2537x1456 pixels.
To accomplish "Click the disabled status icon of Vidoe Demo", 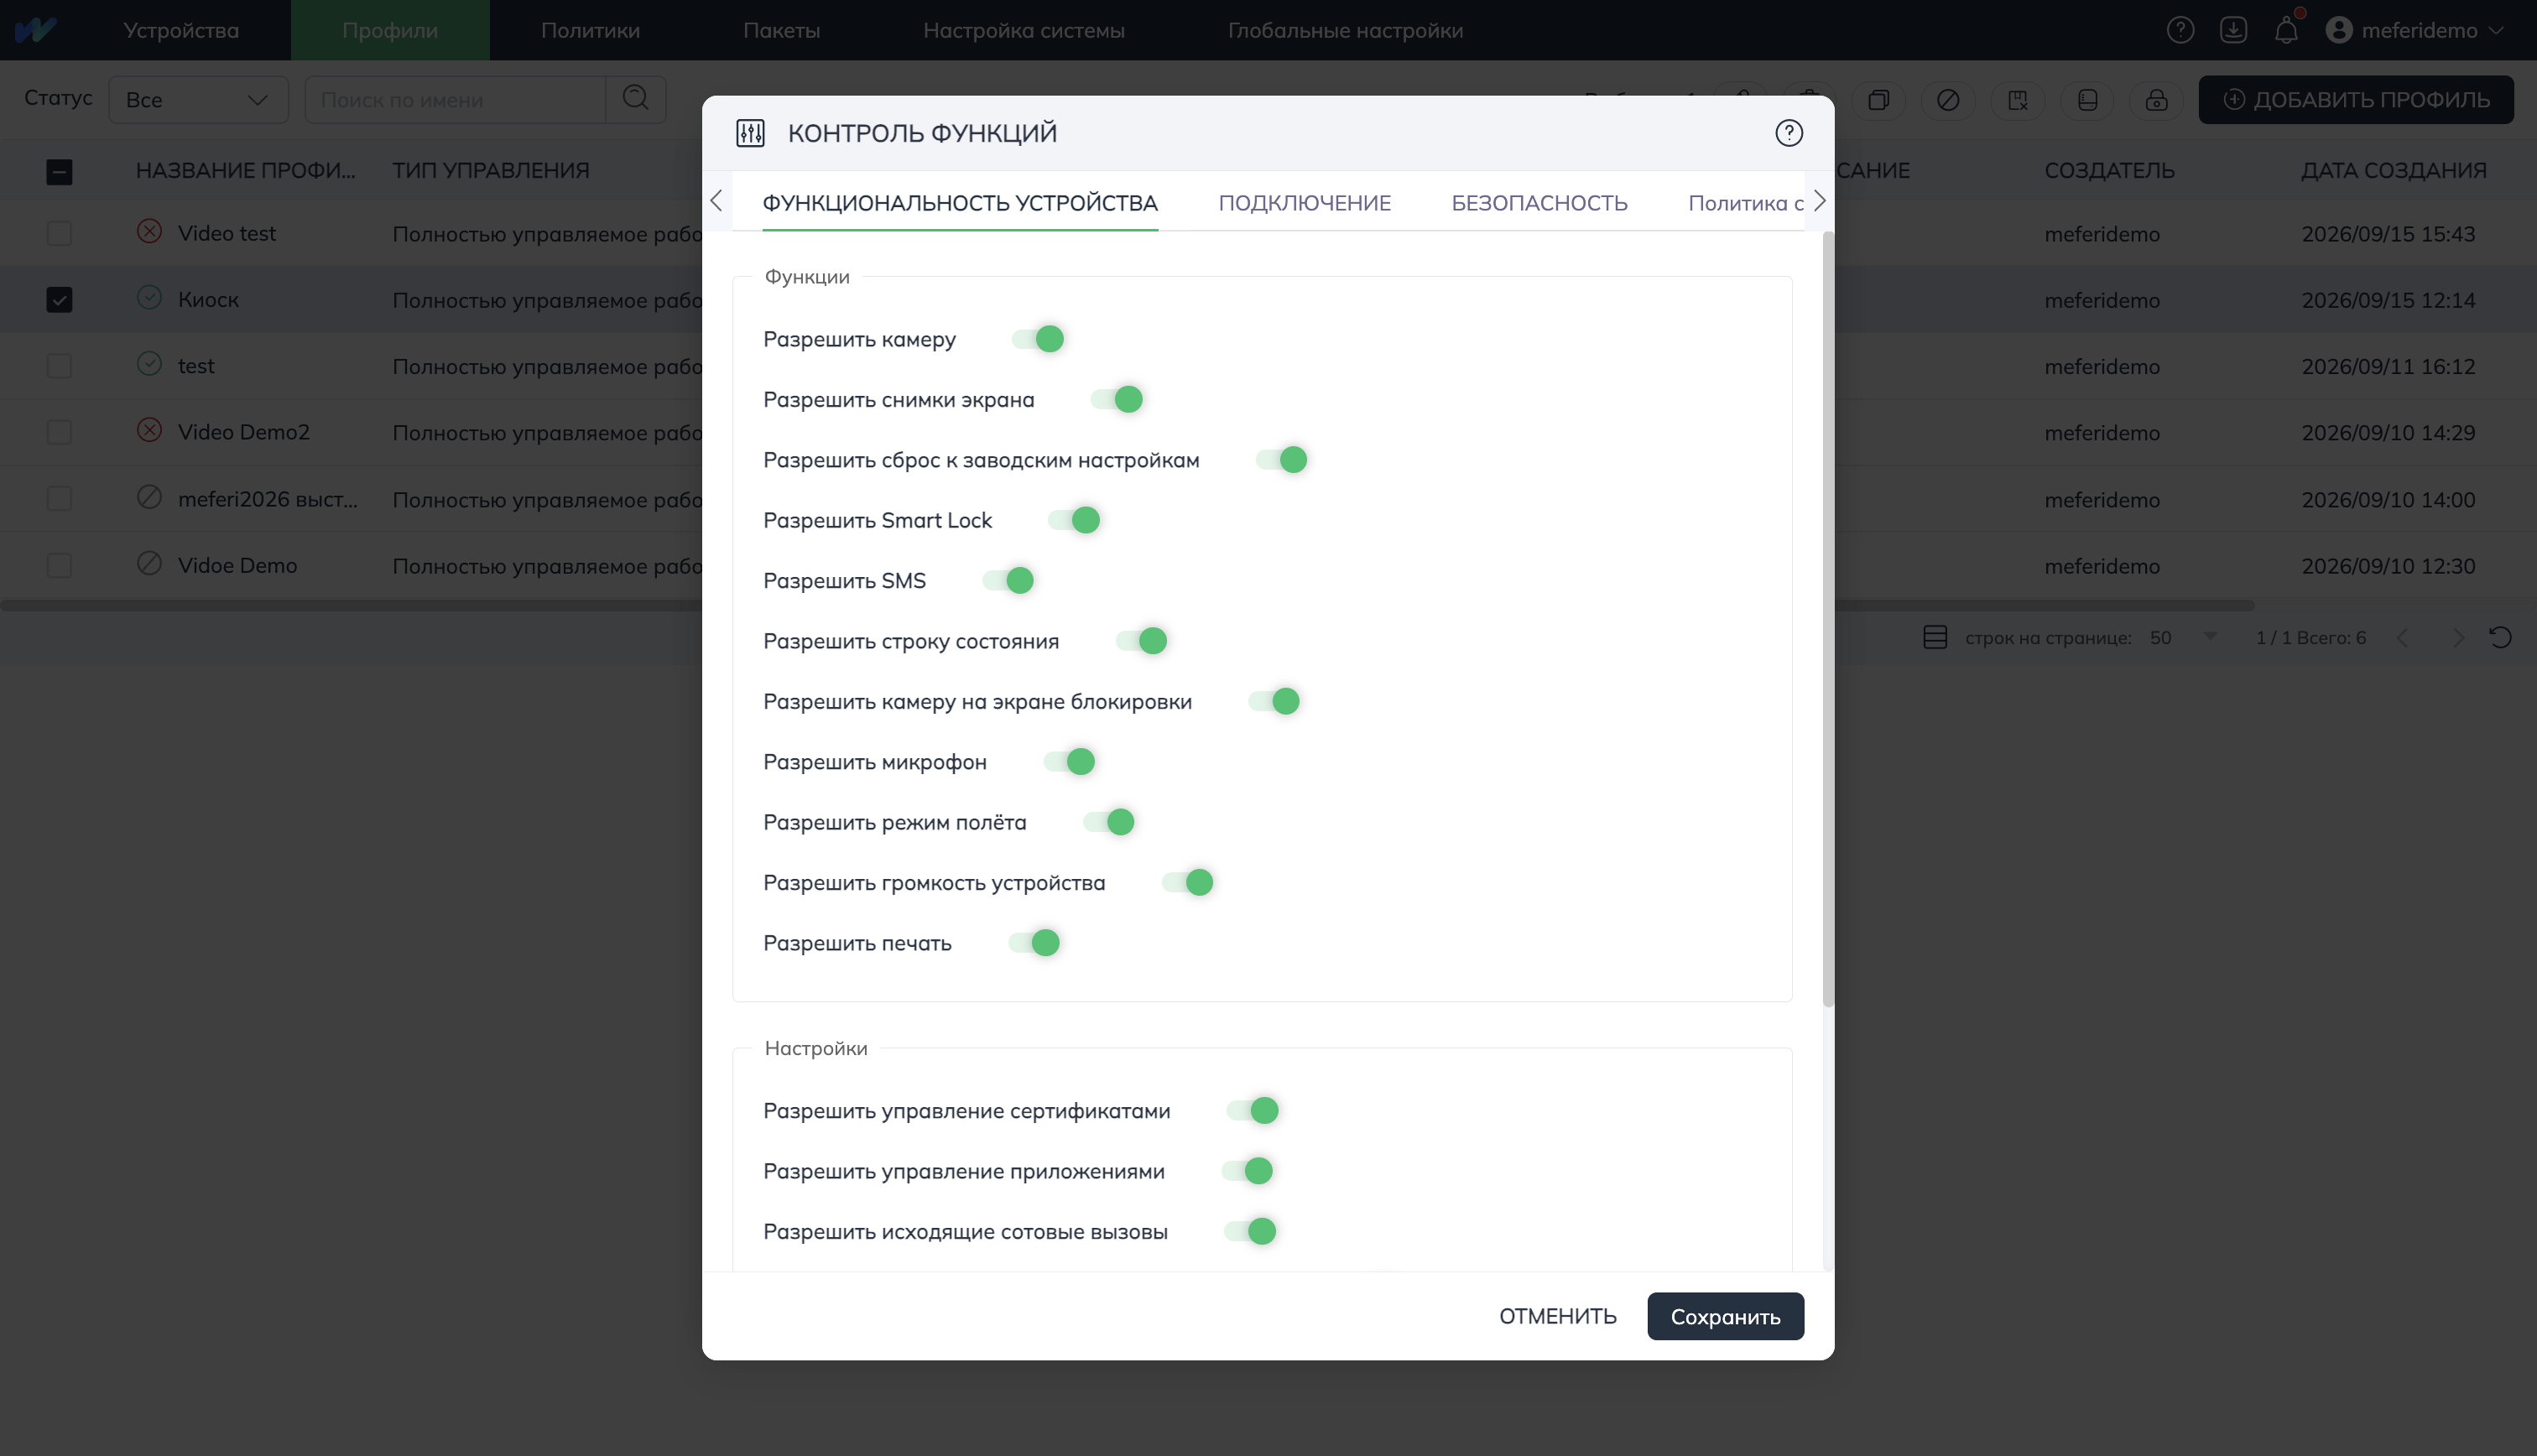I will (149, 564).
